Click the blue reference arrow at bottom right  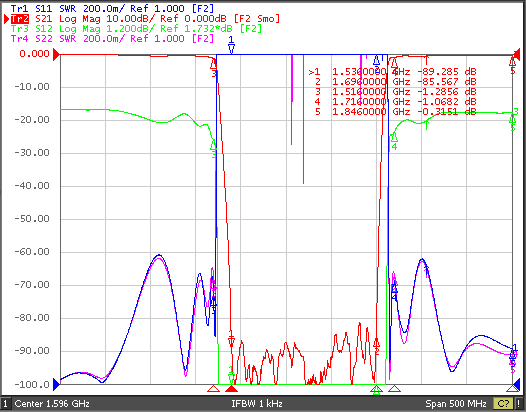coord(516,384)
